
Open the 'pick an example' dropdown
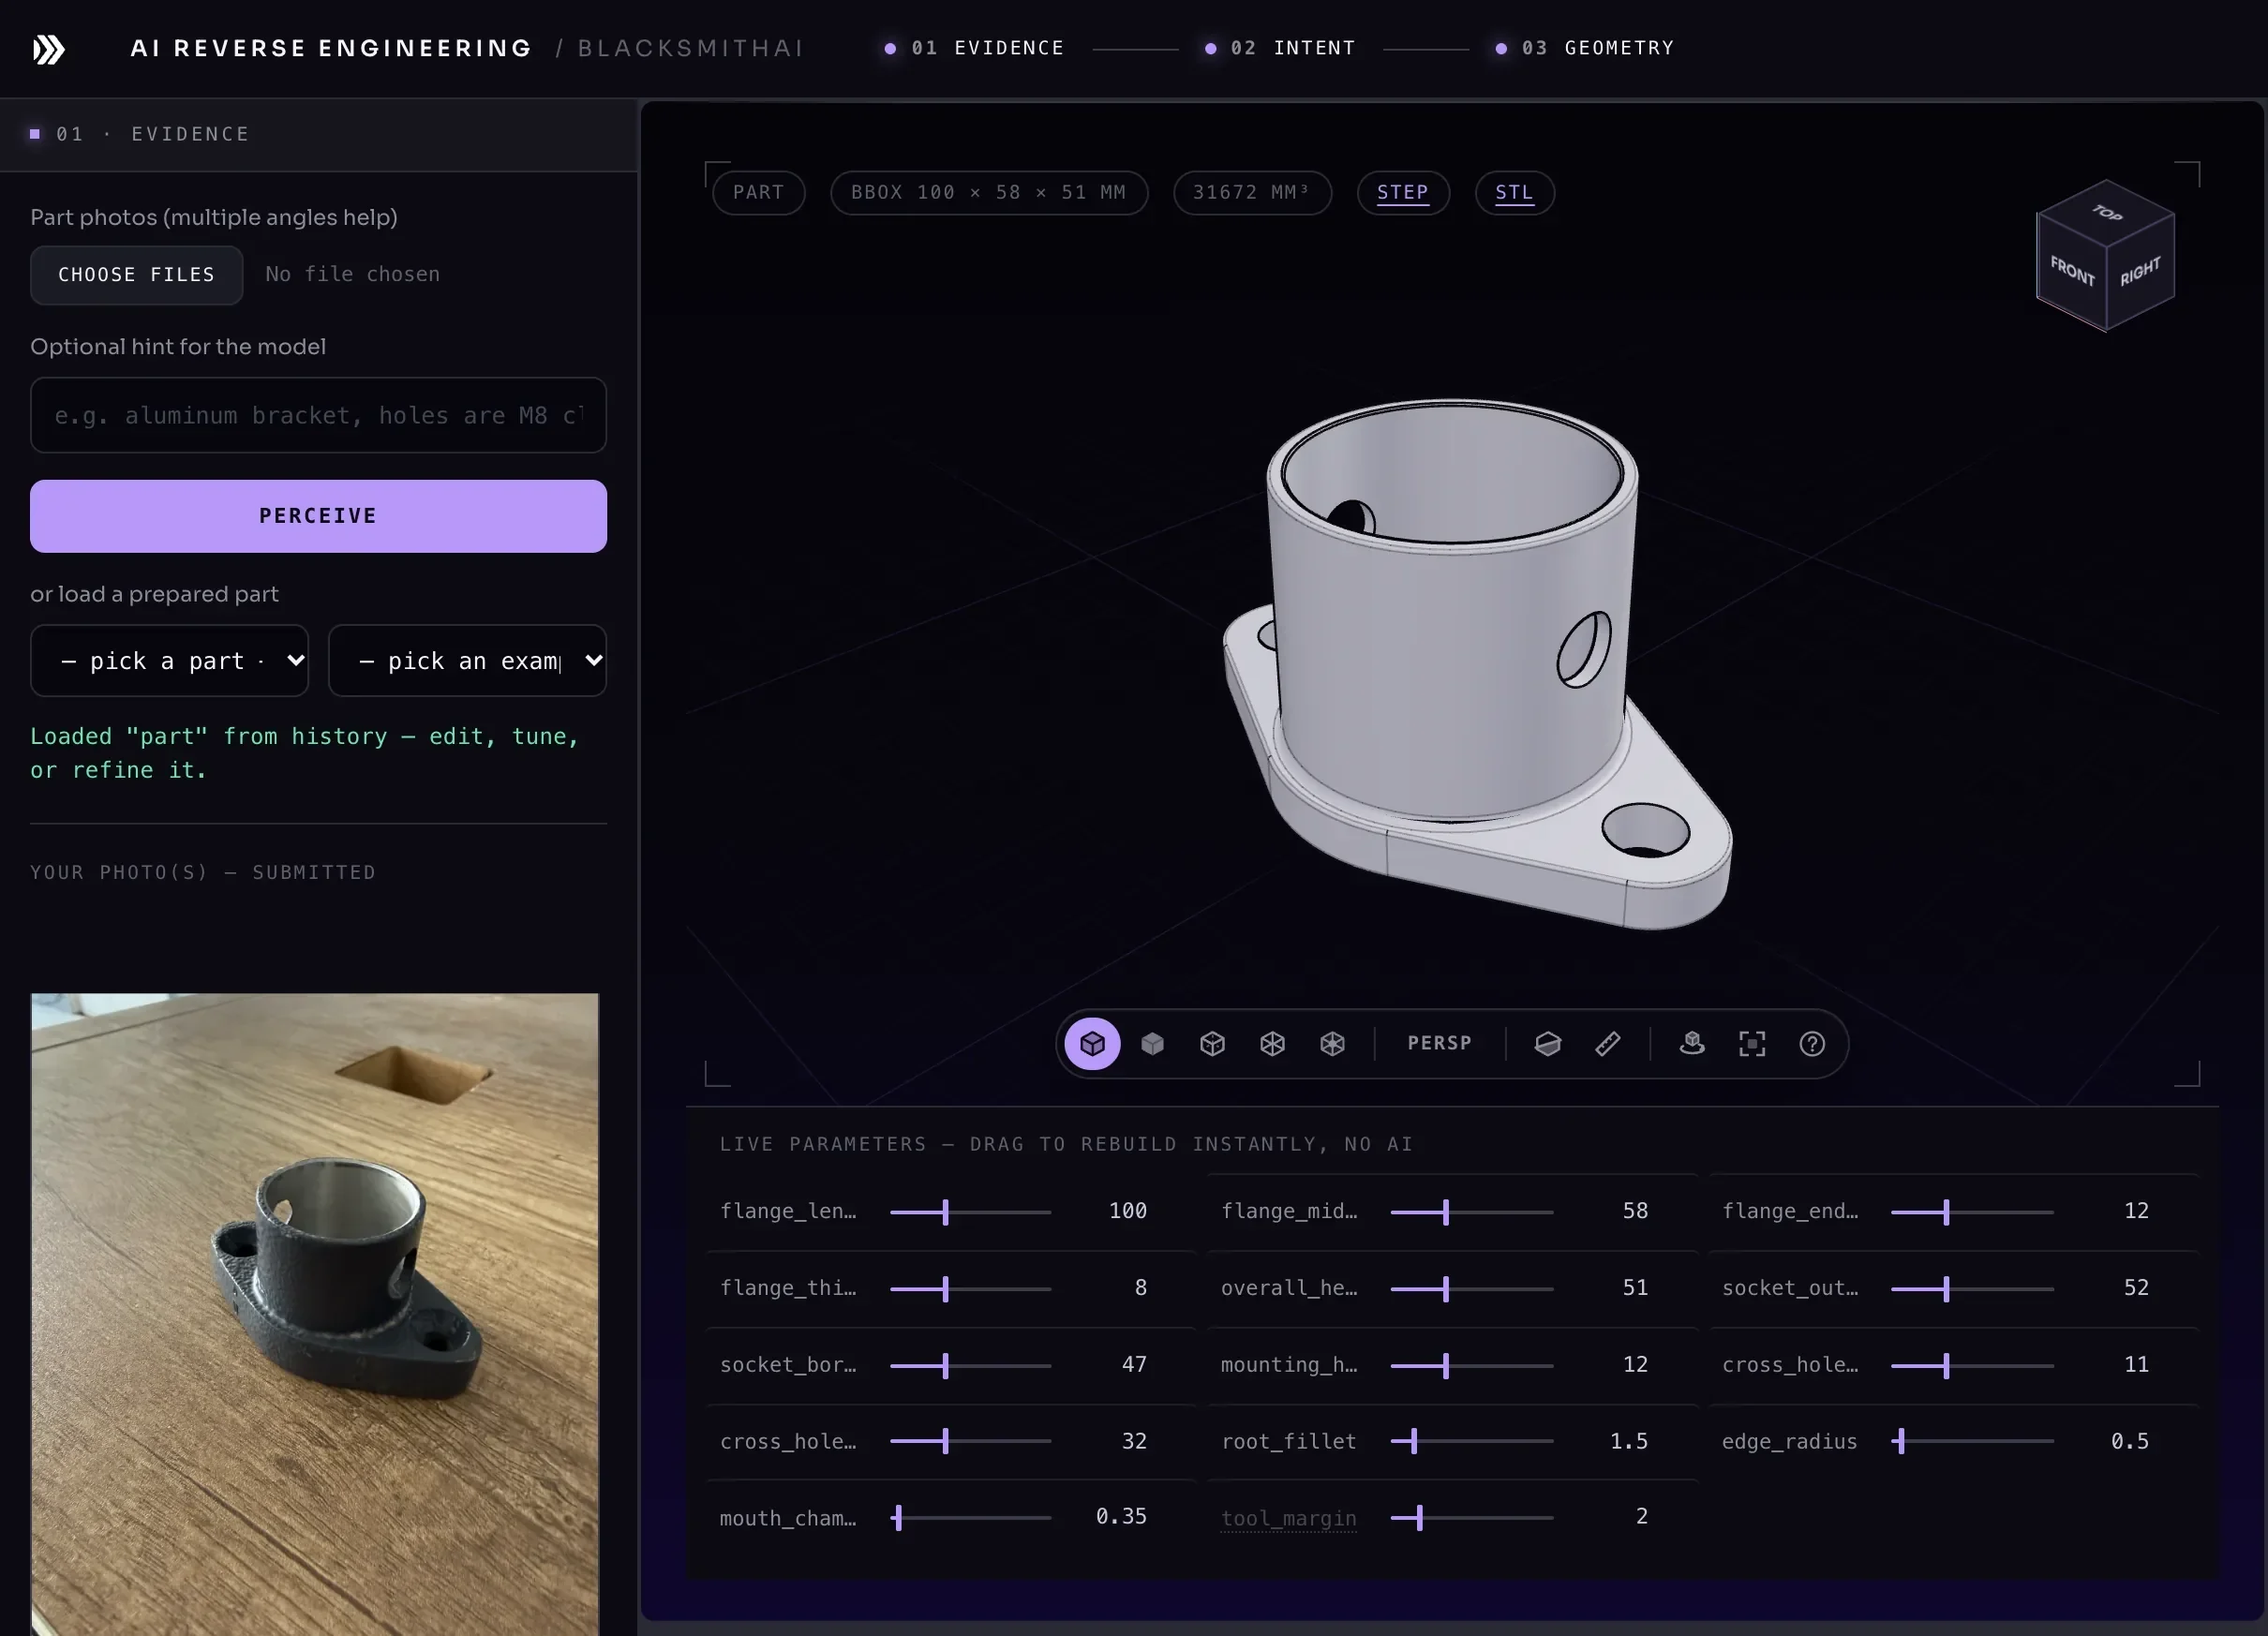[x=467, y=660]
